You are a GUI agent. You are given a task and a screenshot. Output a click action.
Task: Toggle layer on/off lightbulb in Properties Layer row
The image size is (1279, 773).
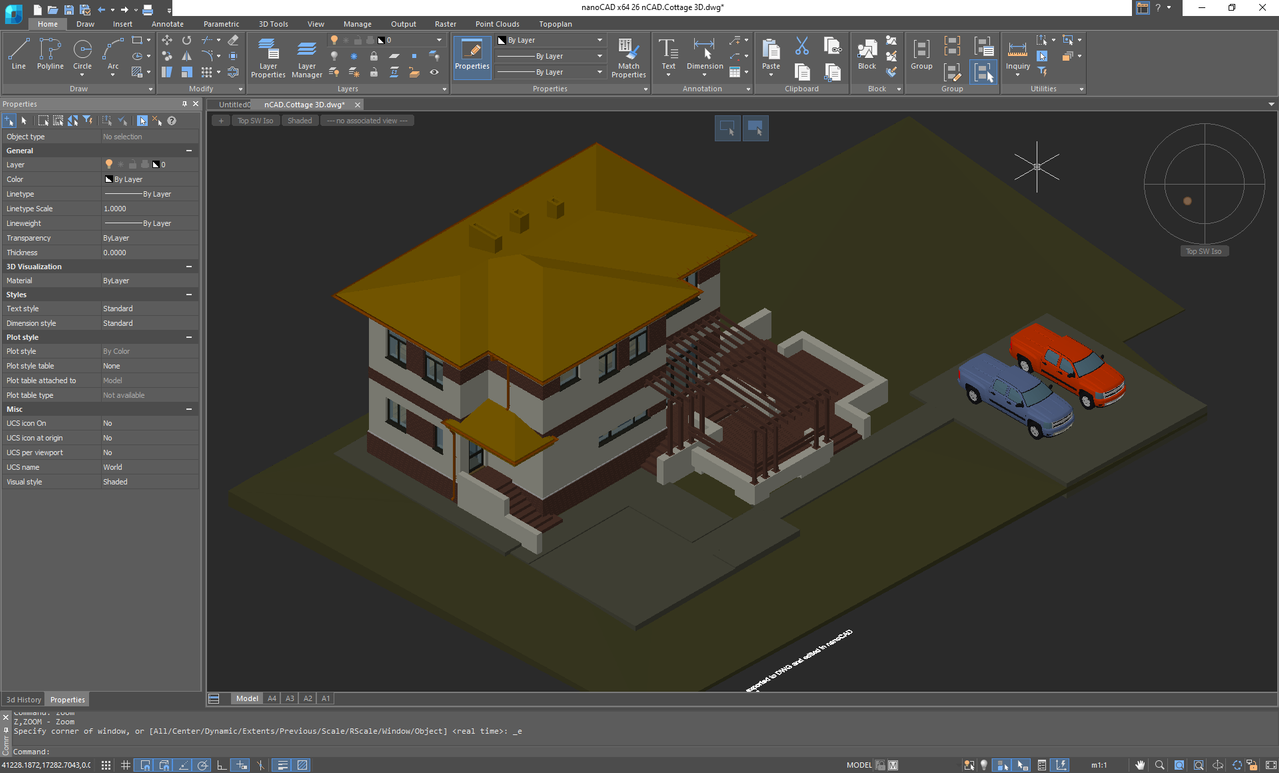coord(109,164)
